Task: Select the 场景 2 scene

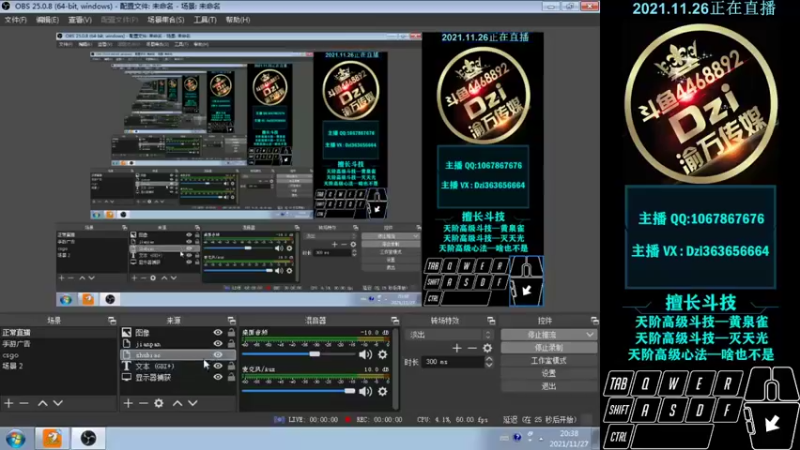Action: coord(59,366)
